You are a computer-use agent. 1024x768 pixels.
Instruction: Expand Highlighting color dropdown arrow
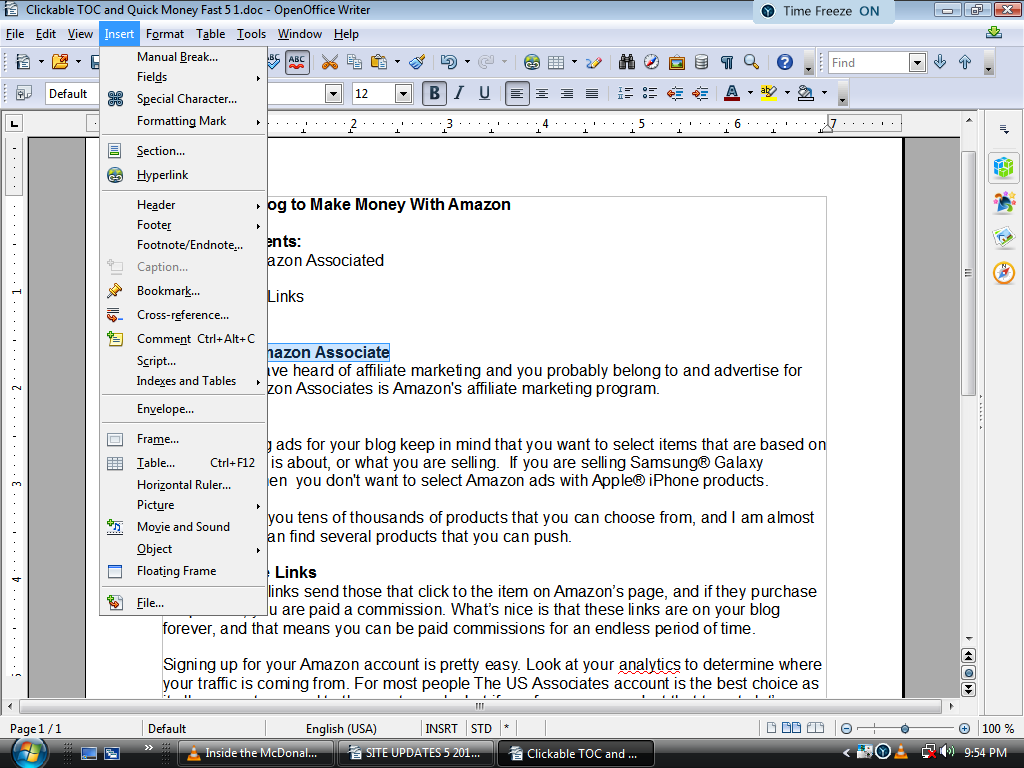point(787,93)
